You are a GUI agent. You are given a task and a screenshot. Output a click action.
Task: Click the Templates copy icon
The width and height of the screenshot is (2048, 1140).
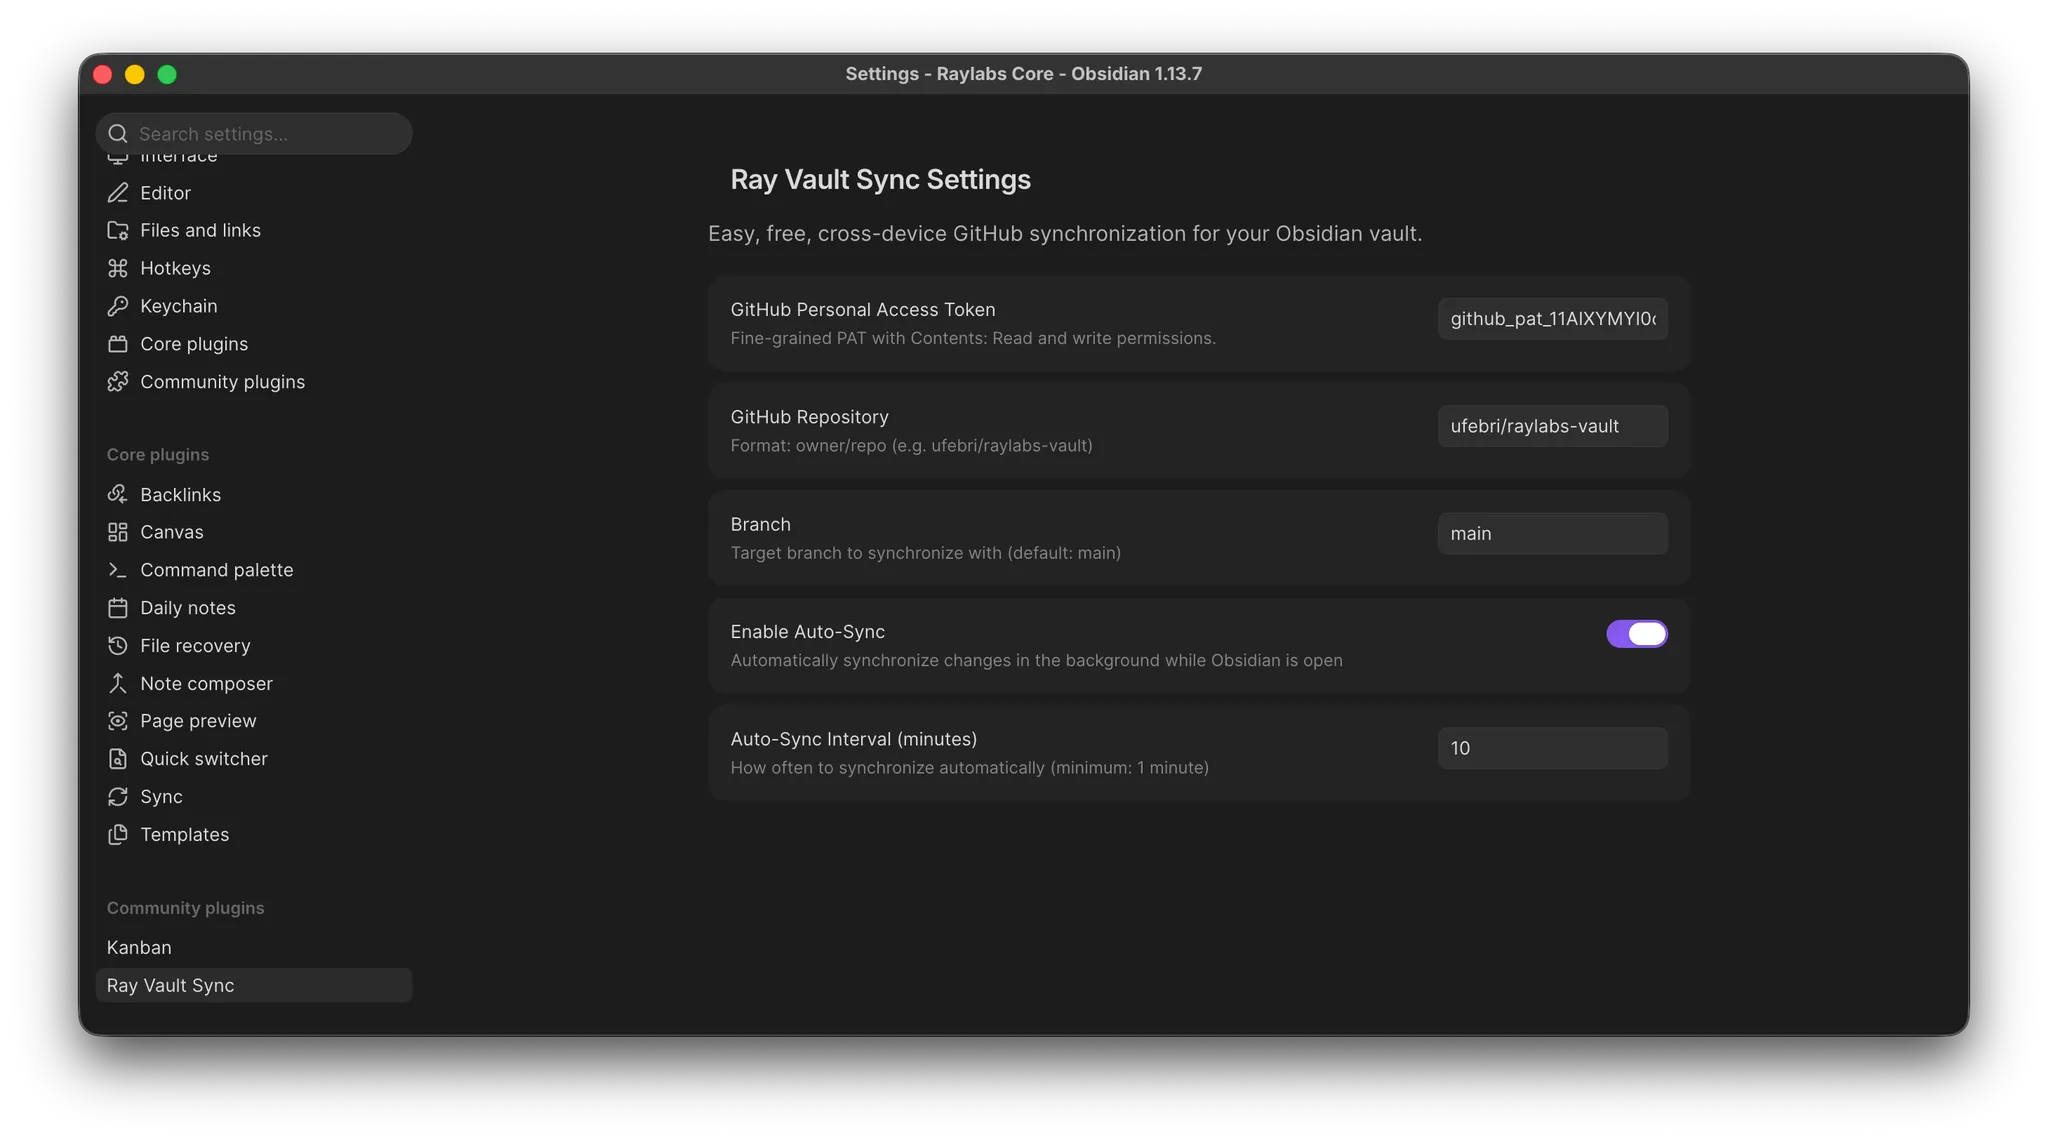tap(118, 835)
